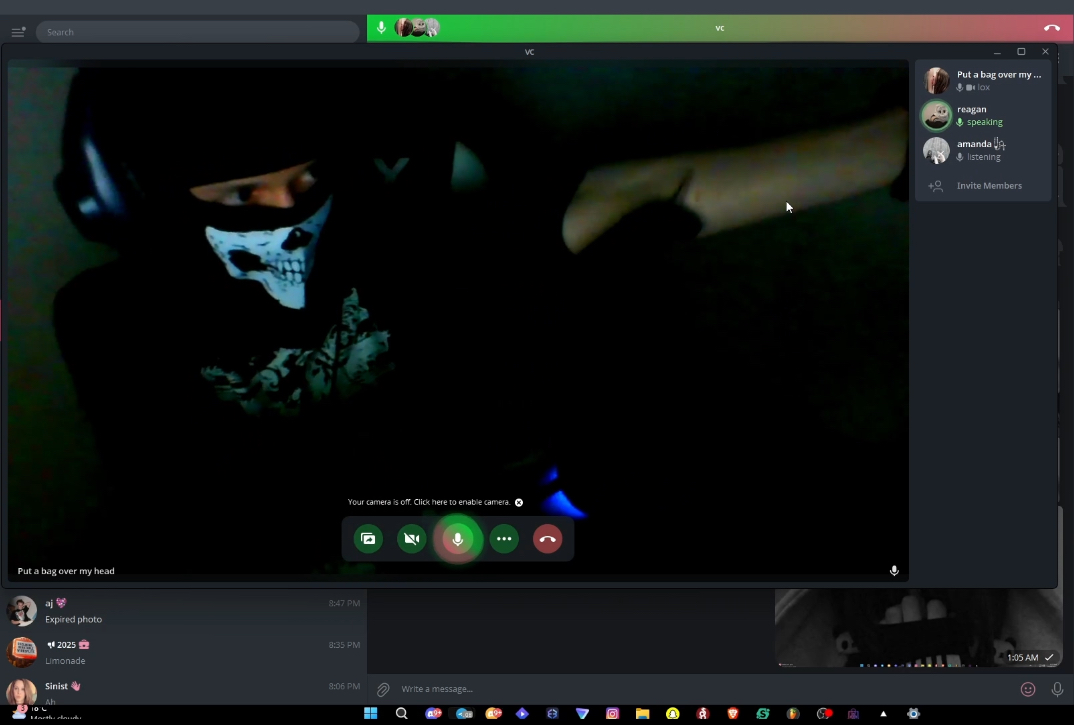1074x725 pixels.
Task: Open the 2025 channel in chat list
Action: pyautogui.click(x=184, y=652)
